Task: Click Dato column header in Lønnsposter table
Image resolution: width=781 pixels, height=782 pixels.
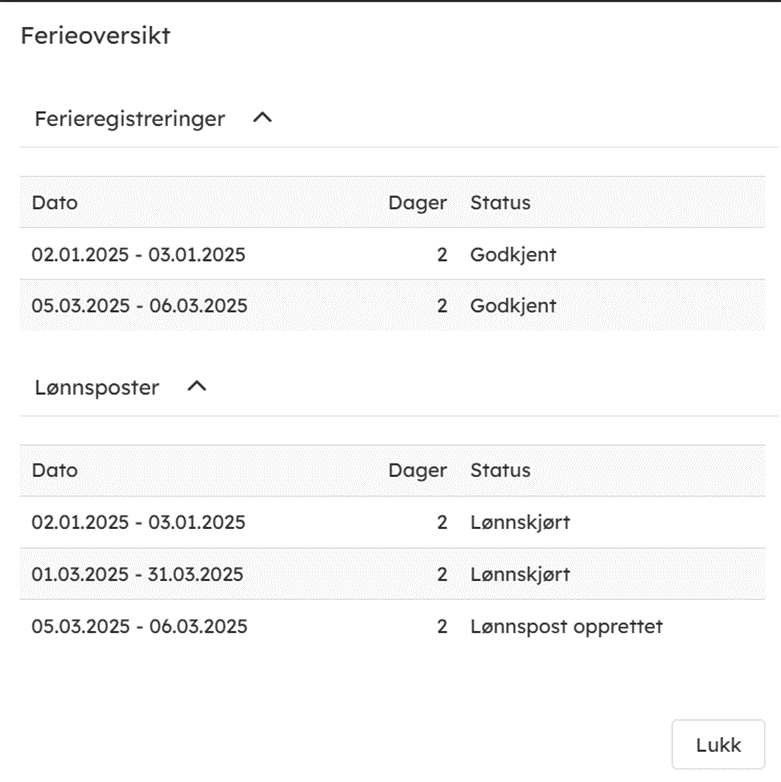Action: coord(55,470)
